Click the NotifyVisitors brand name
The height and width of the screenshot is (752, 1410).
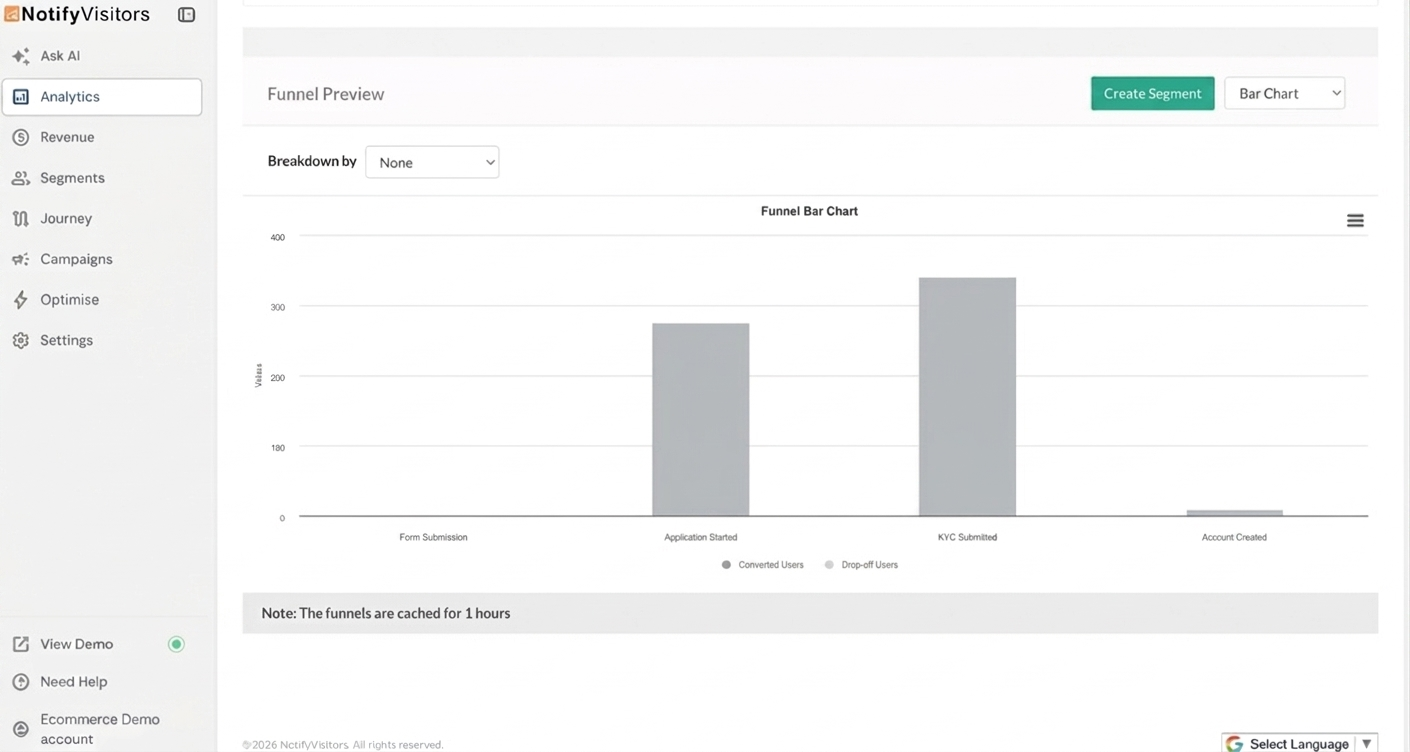[85, 14]
